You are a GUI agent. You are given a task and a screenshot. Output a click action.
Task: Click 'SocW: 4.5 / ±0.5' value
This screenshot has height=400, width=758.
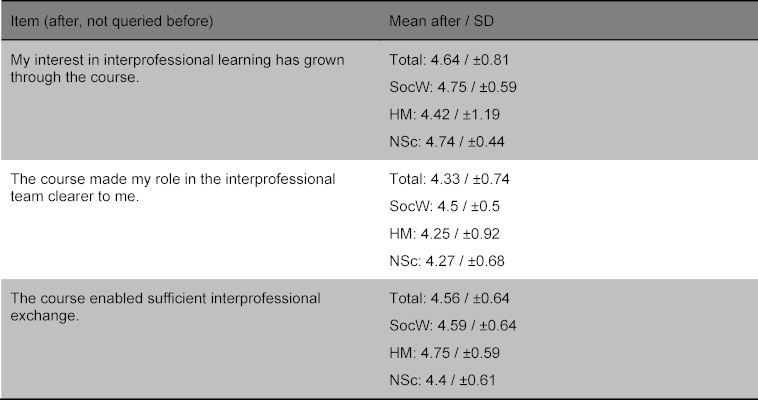(x=444, y=207)
